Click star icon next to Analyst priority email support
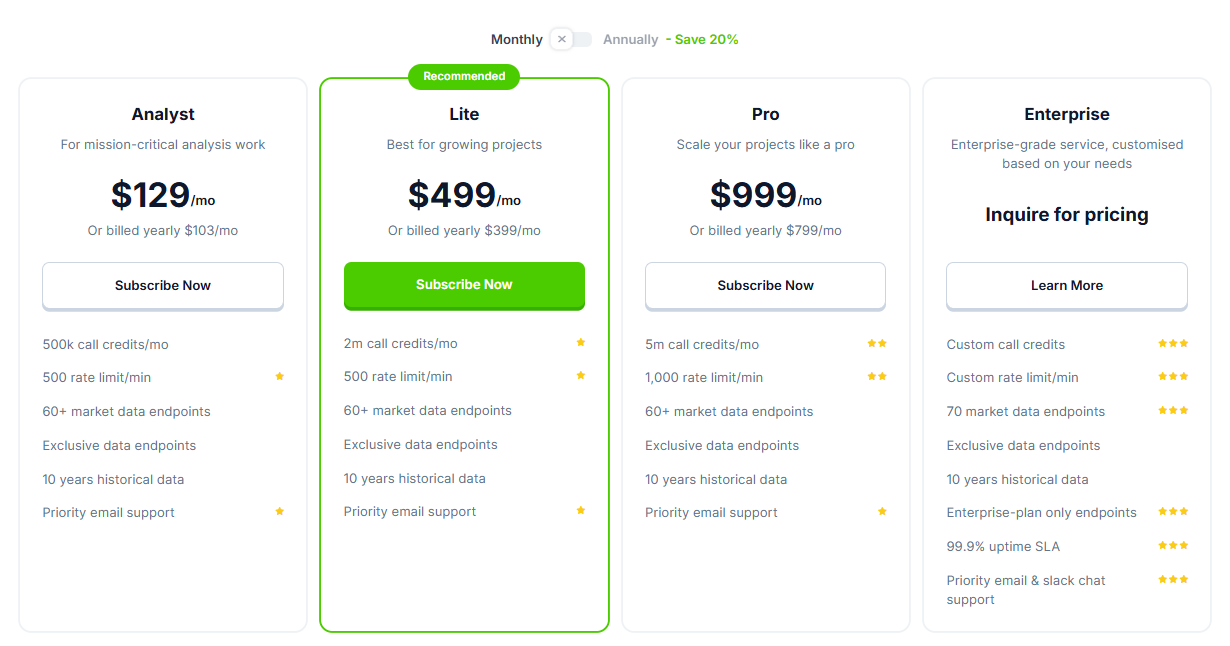Viewport: 1230px width, 646px height. tap(280, 512)
